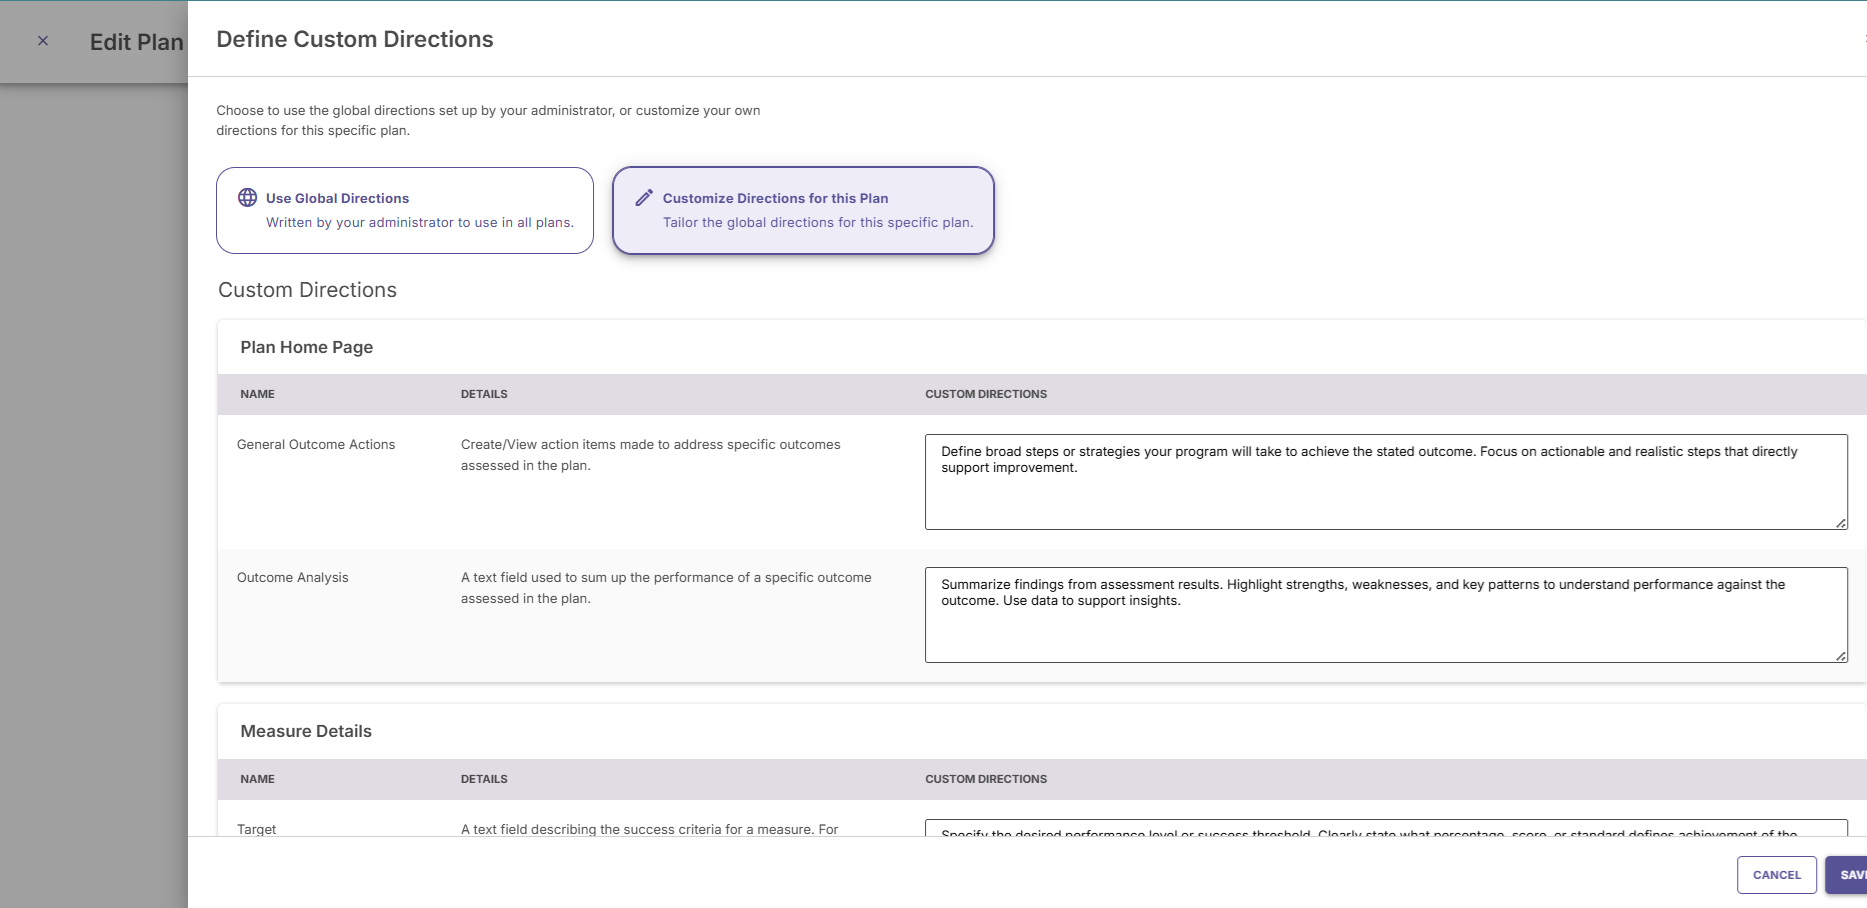Expand the Target row under Measure Details
Viewport: 1867px width, 908px height.
(x=257, y=829)
